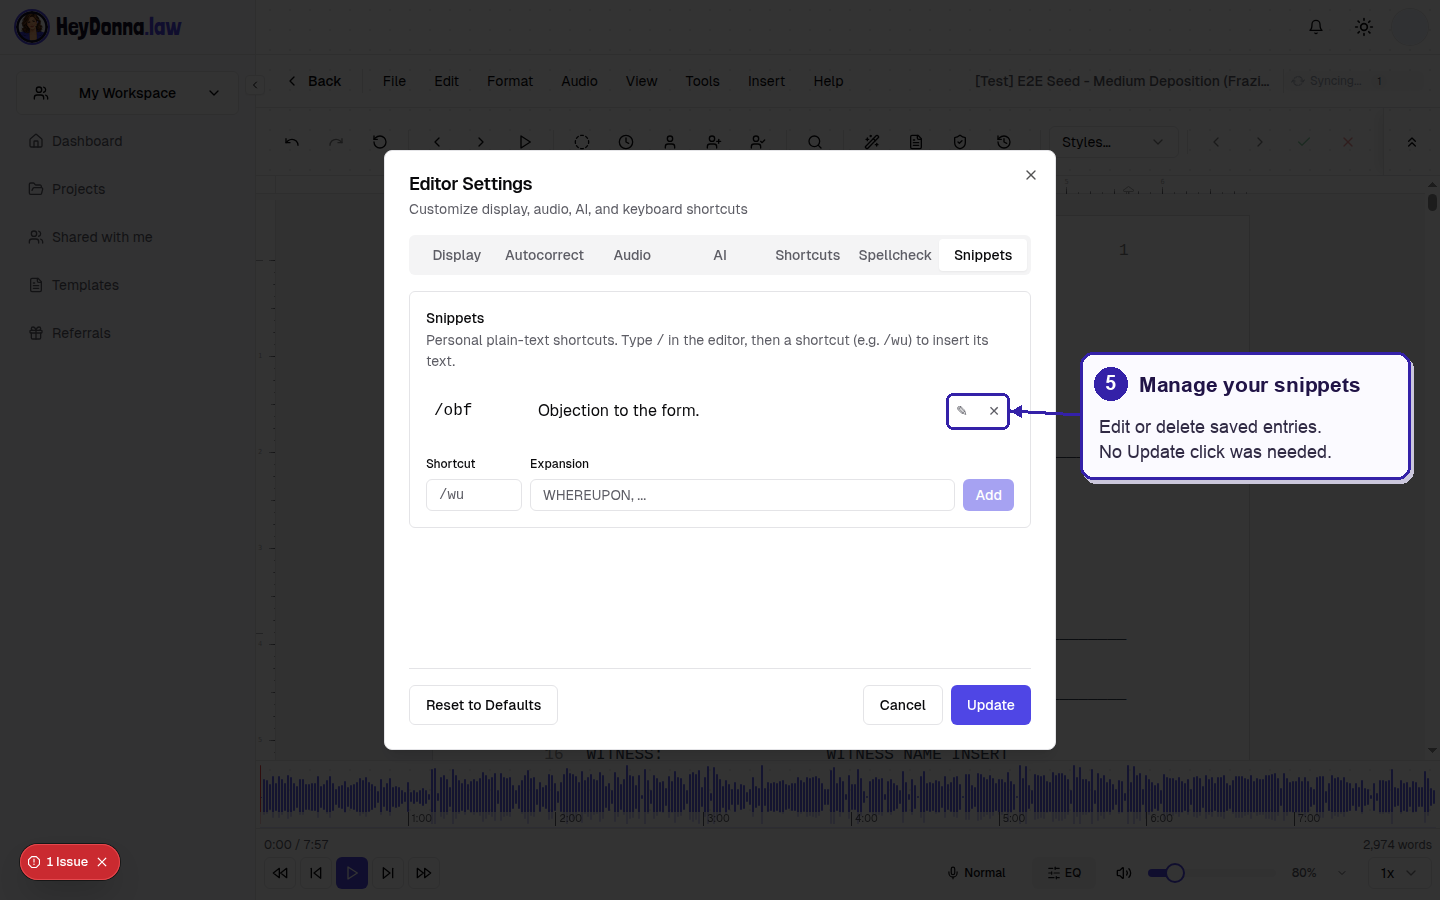Click the shield icon in the toolbar
This screenshot has width=1440, height=900.
960,142
